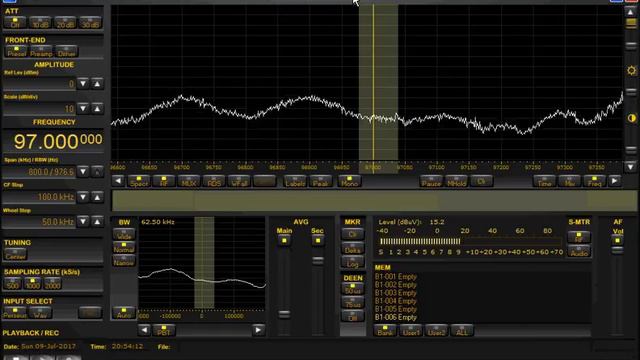Increase the Ref Lev value with up arrow

pos(97,84)
